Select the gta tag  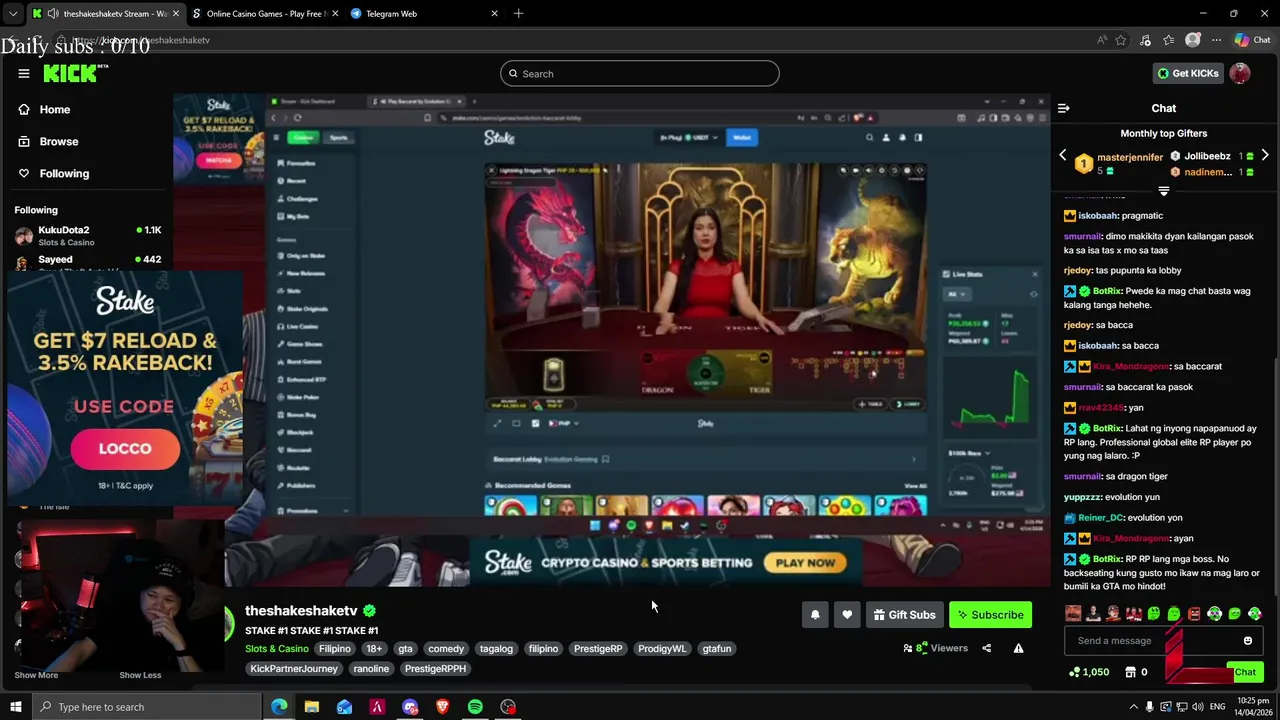[405, 648]
